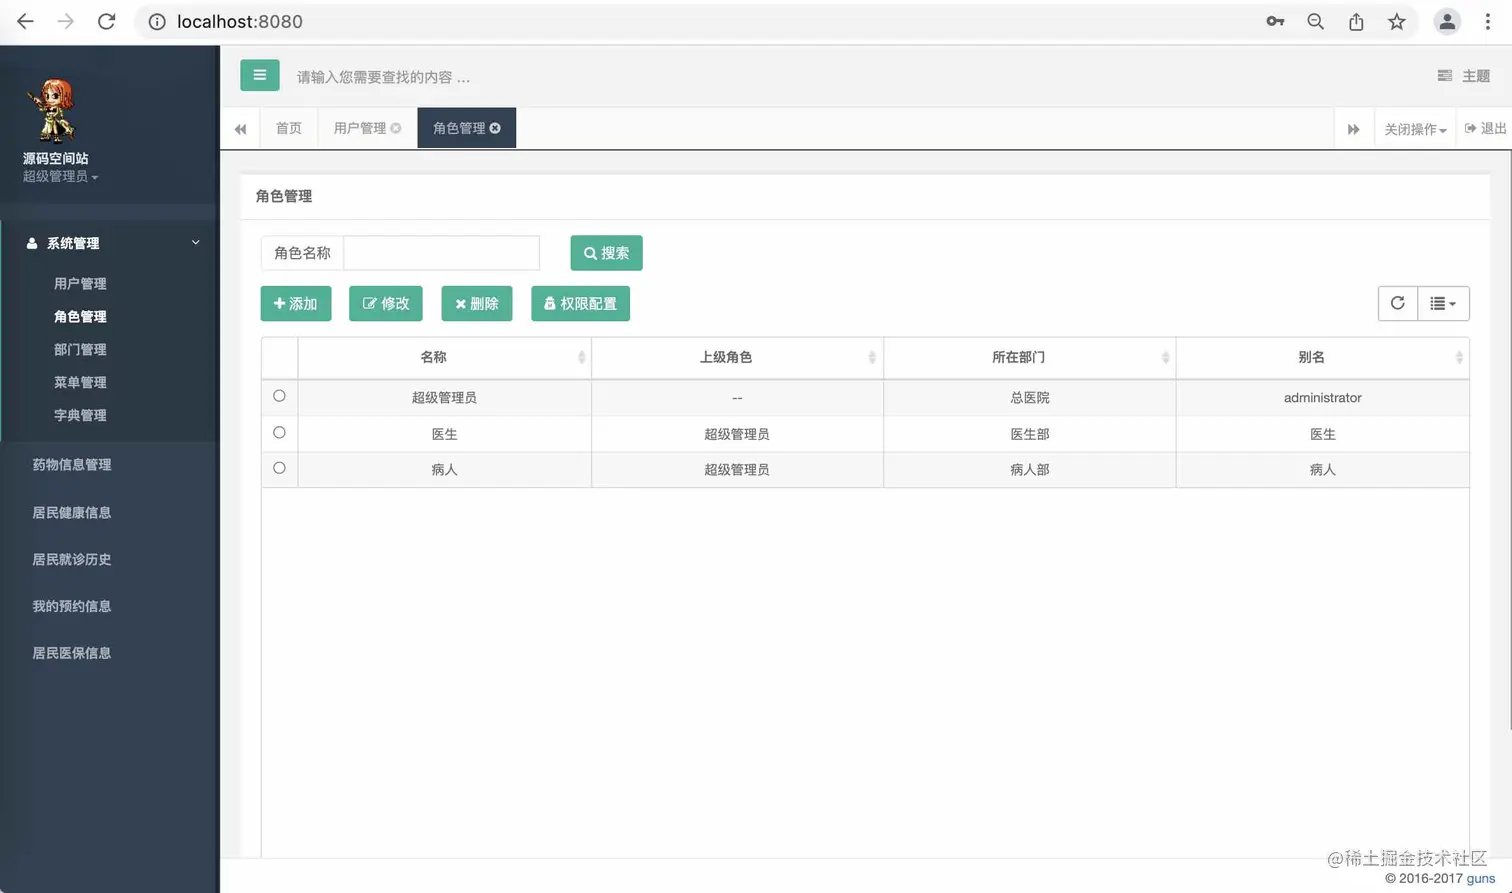Screen dimensions: 1512x893
Task: Select the 超级管理员 row radio button
Action: pos(279,396)
